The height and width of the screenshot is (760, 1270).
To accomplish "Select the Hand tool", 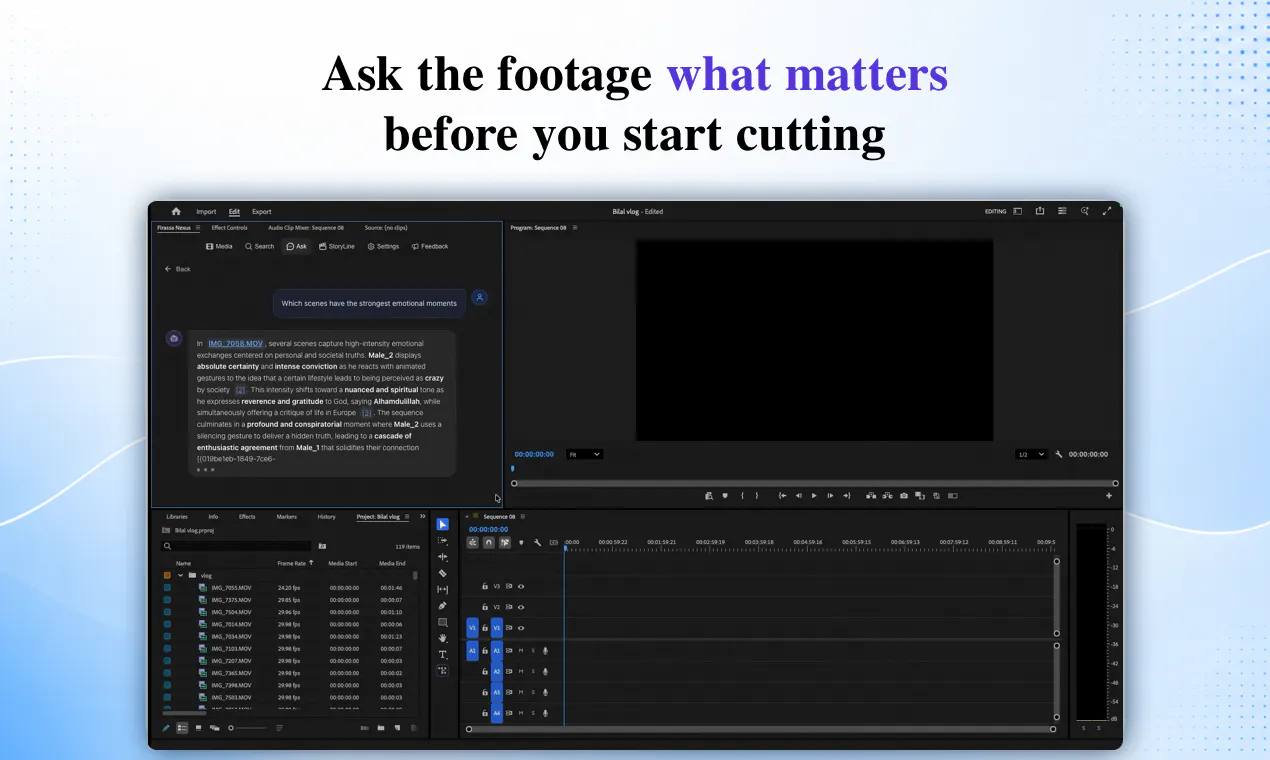I will pos(443,638).
